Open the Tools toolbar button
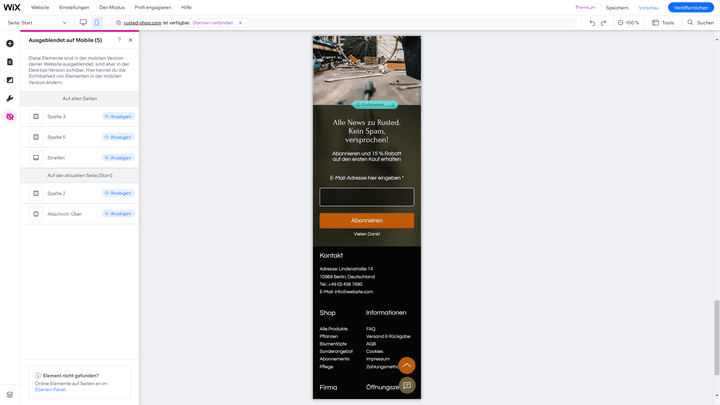 [663, 22]
